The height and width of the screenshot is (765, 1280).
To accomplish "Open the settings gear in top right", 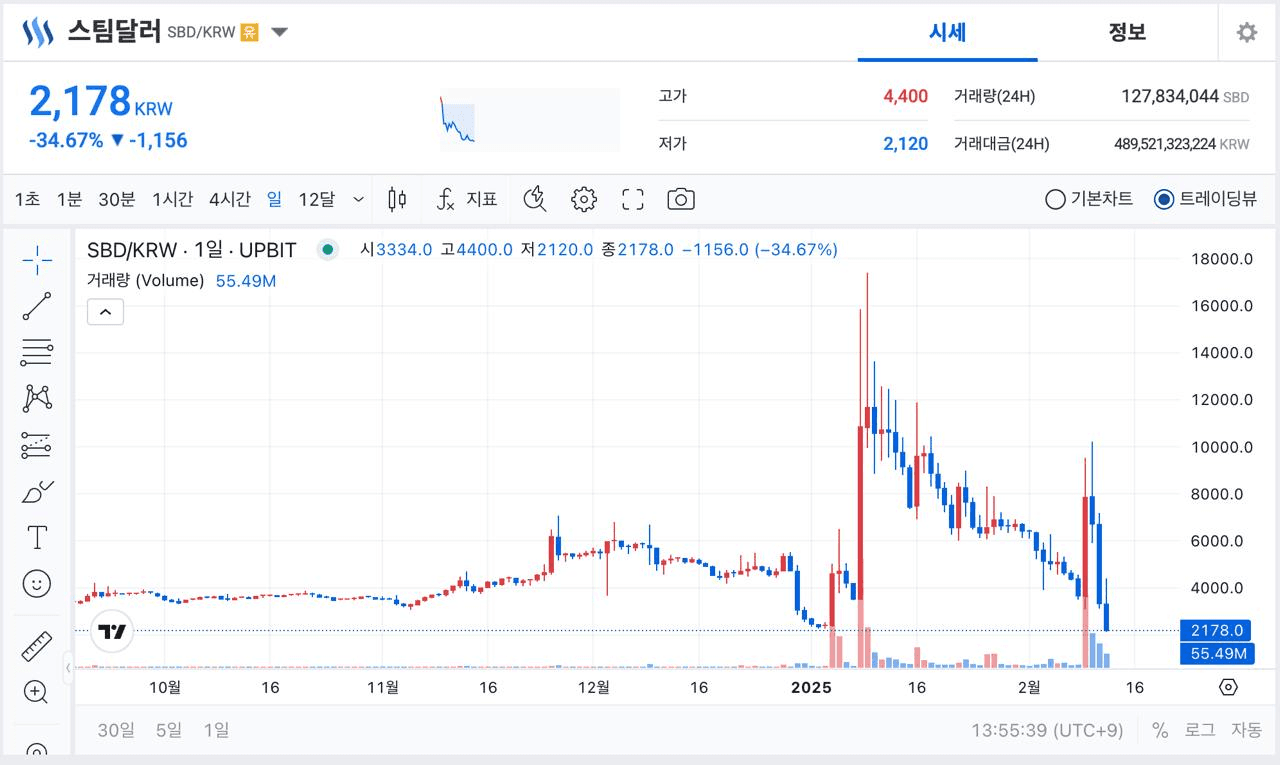I will pyautogui.click(x=1246, y=32).
